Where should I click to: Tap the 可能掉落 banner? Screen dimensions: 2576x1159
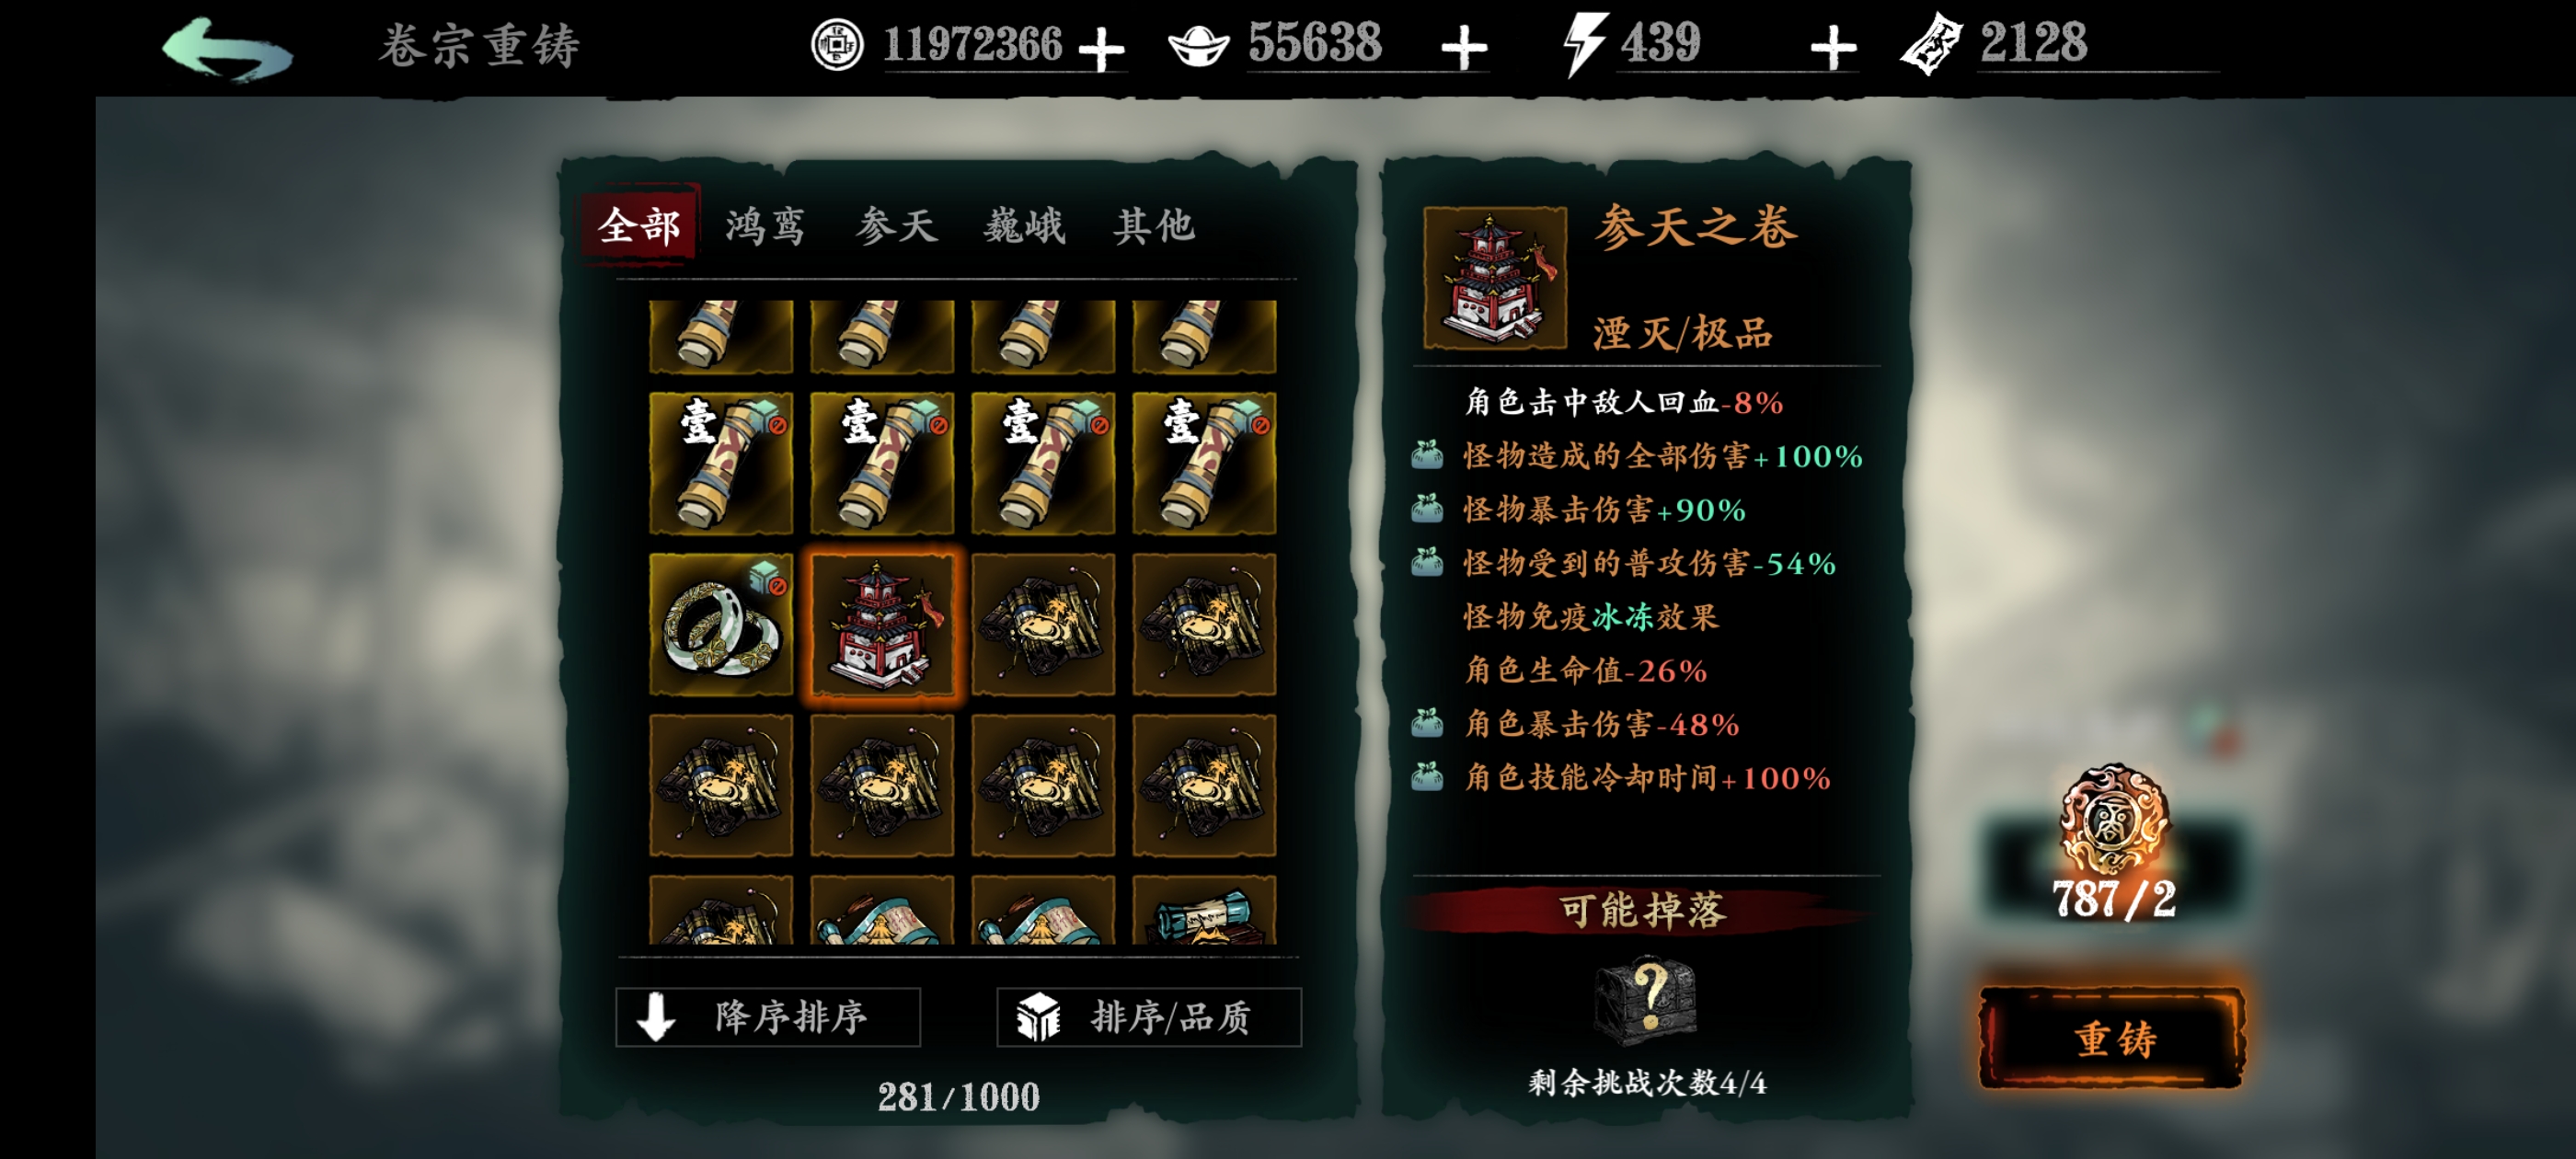pos(1643,910)
